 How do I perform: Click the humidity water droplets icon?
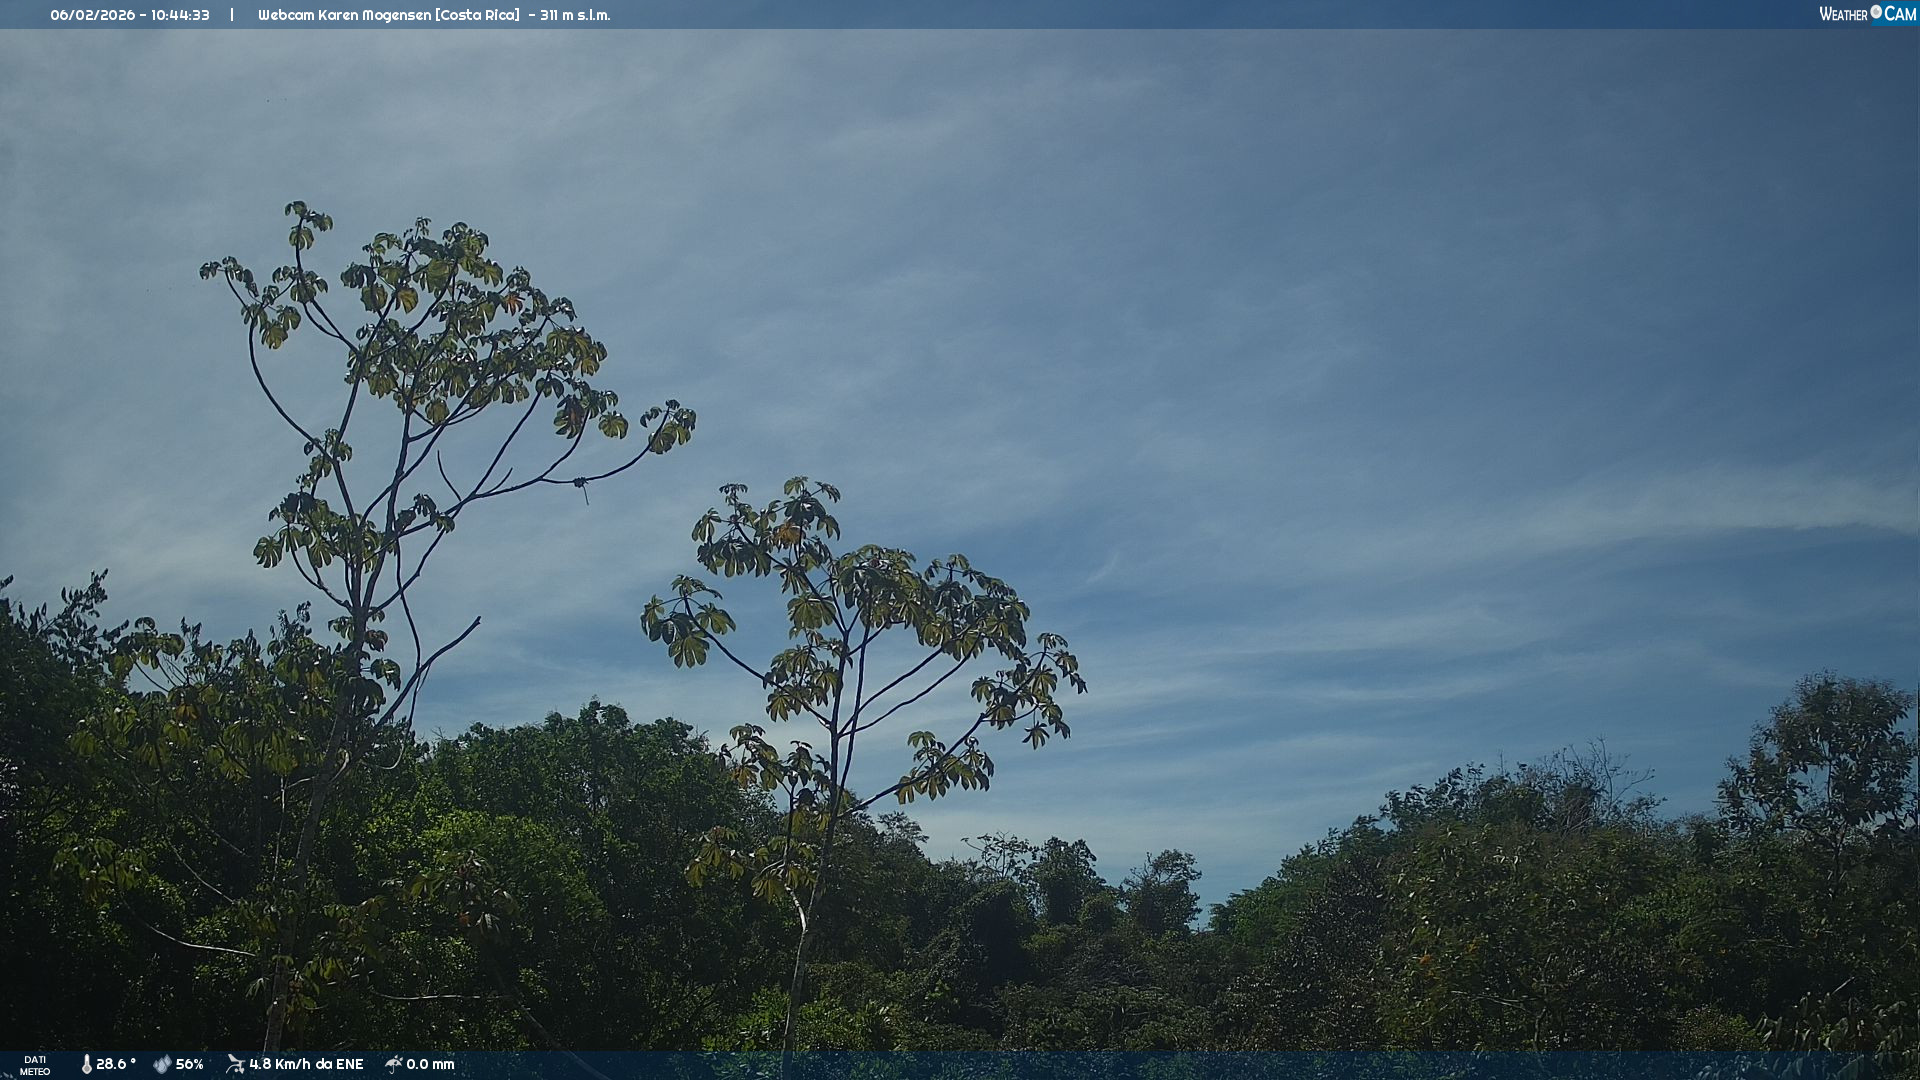(162, 1064)
